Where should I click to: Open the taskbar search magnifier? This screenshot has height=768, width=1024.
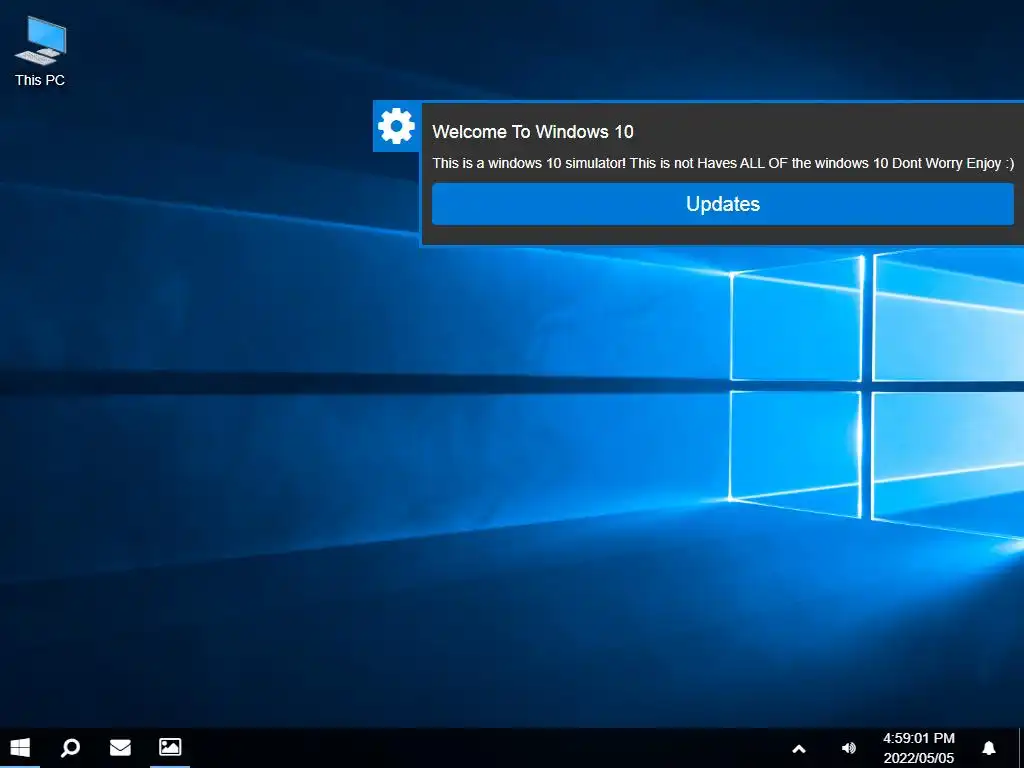[x=70, y=748]
